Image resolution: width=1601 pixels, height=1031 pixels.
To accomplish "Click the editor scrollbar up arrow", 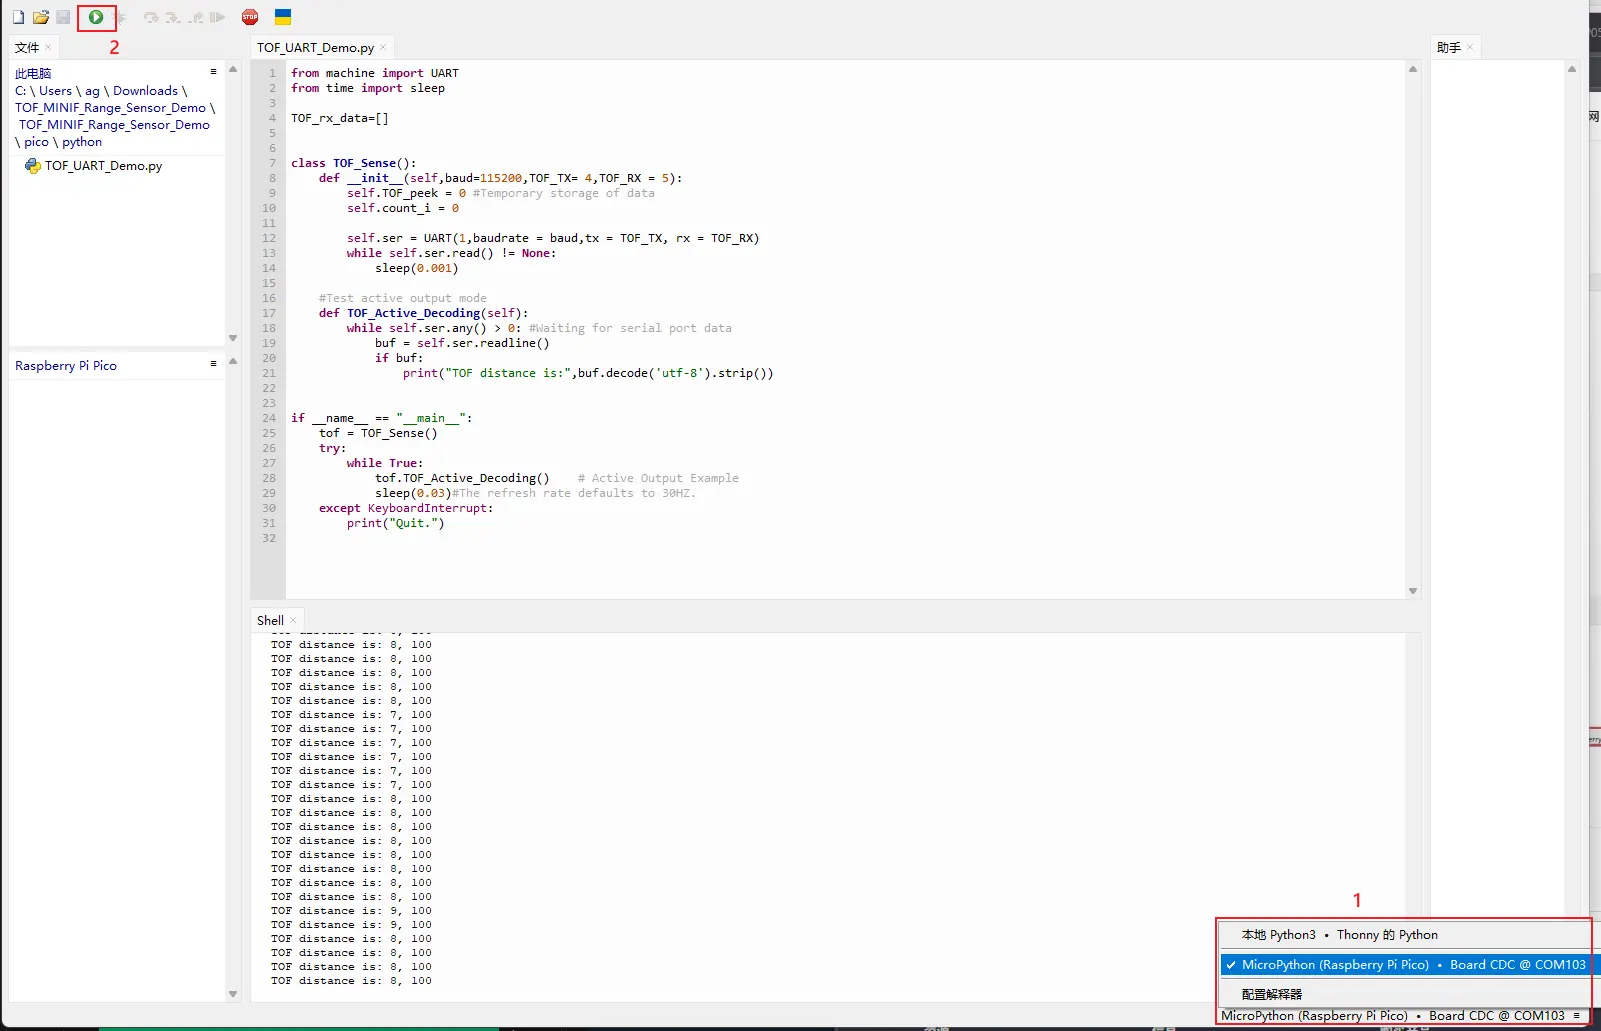I will tap(1413, 69).
